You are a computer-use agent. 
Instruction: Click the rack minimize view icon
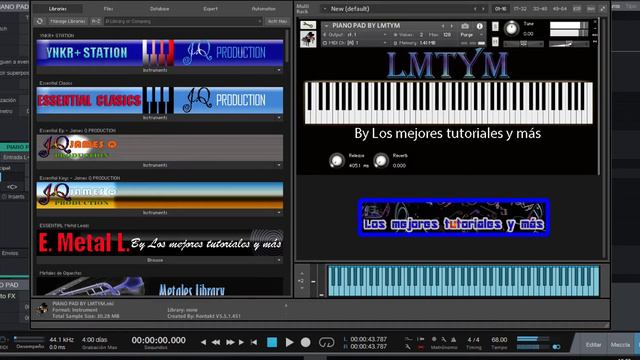point(603,9)
